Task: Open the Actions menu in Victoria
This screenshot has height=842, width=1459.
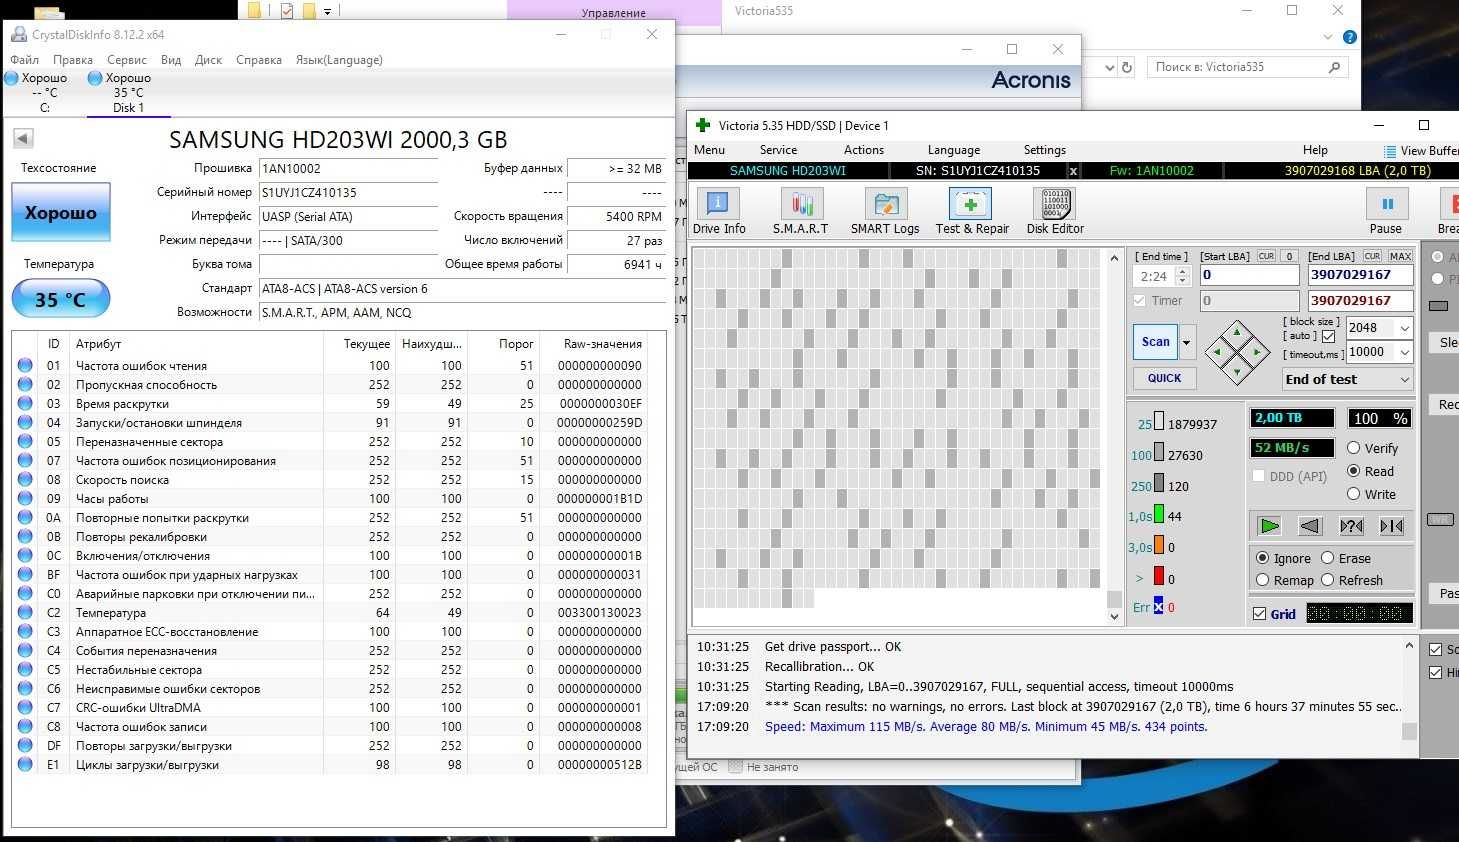Action: point(864,150)
